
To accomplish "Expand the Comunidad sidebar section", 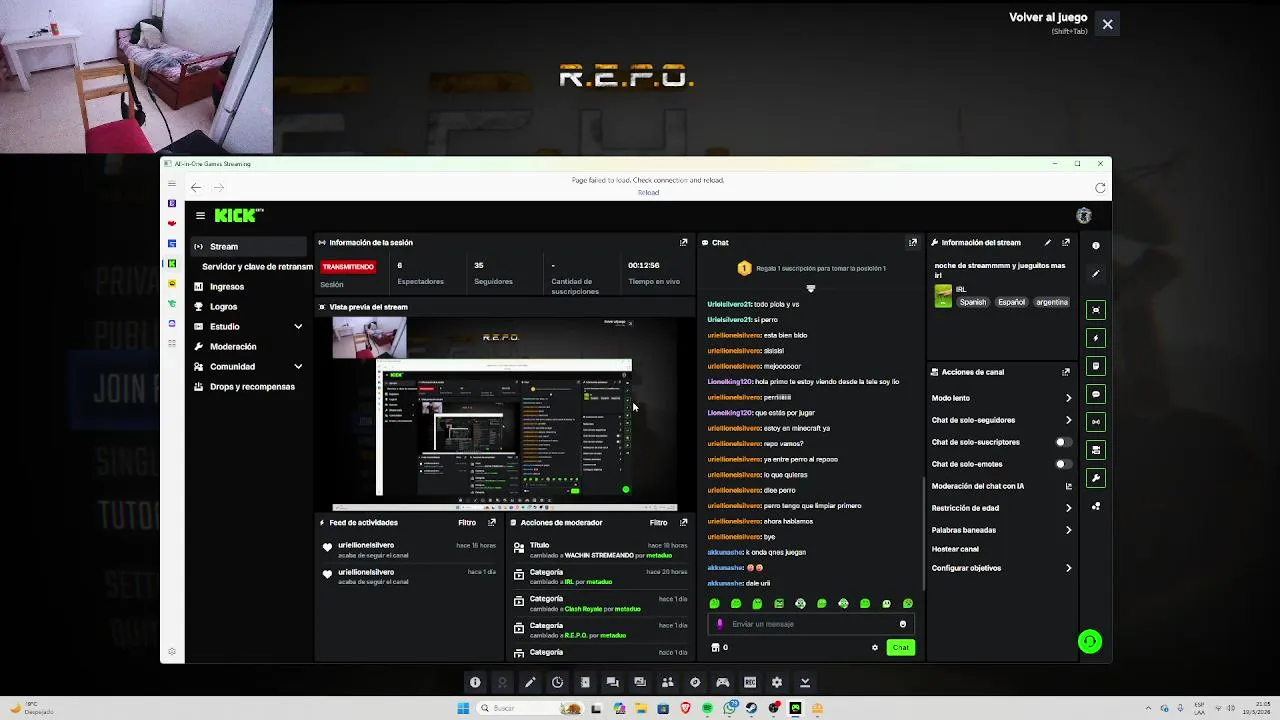I will tap(298, 366).
